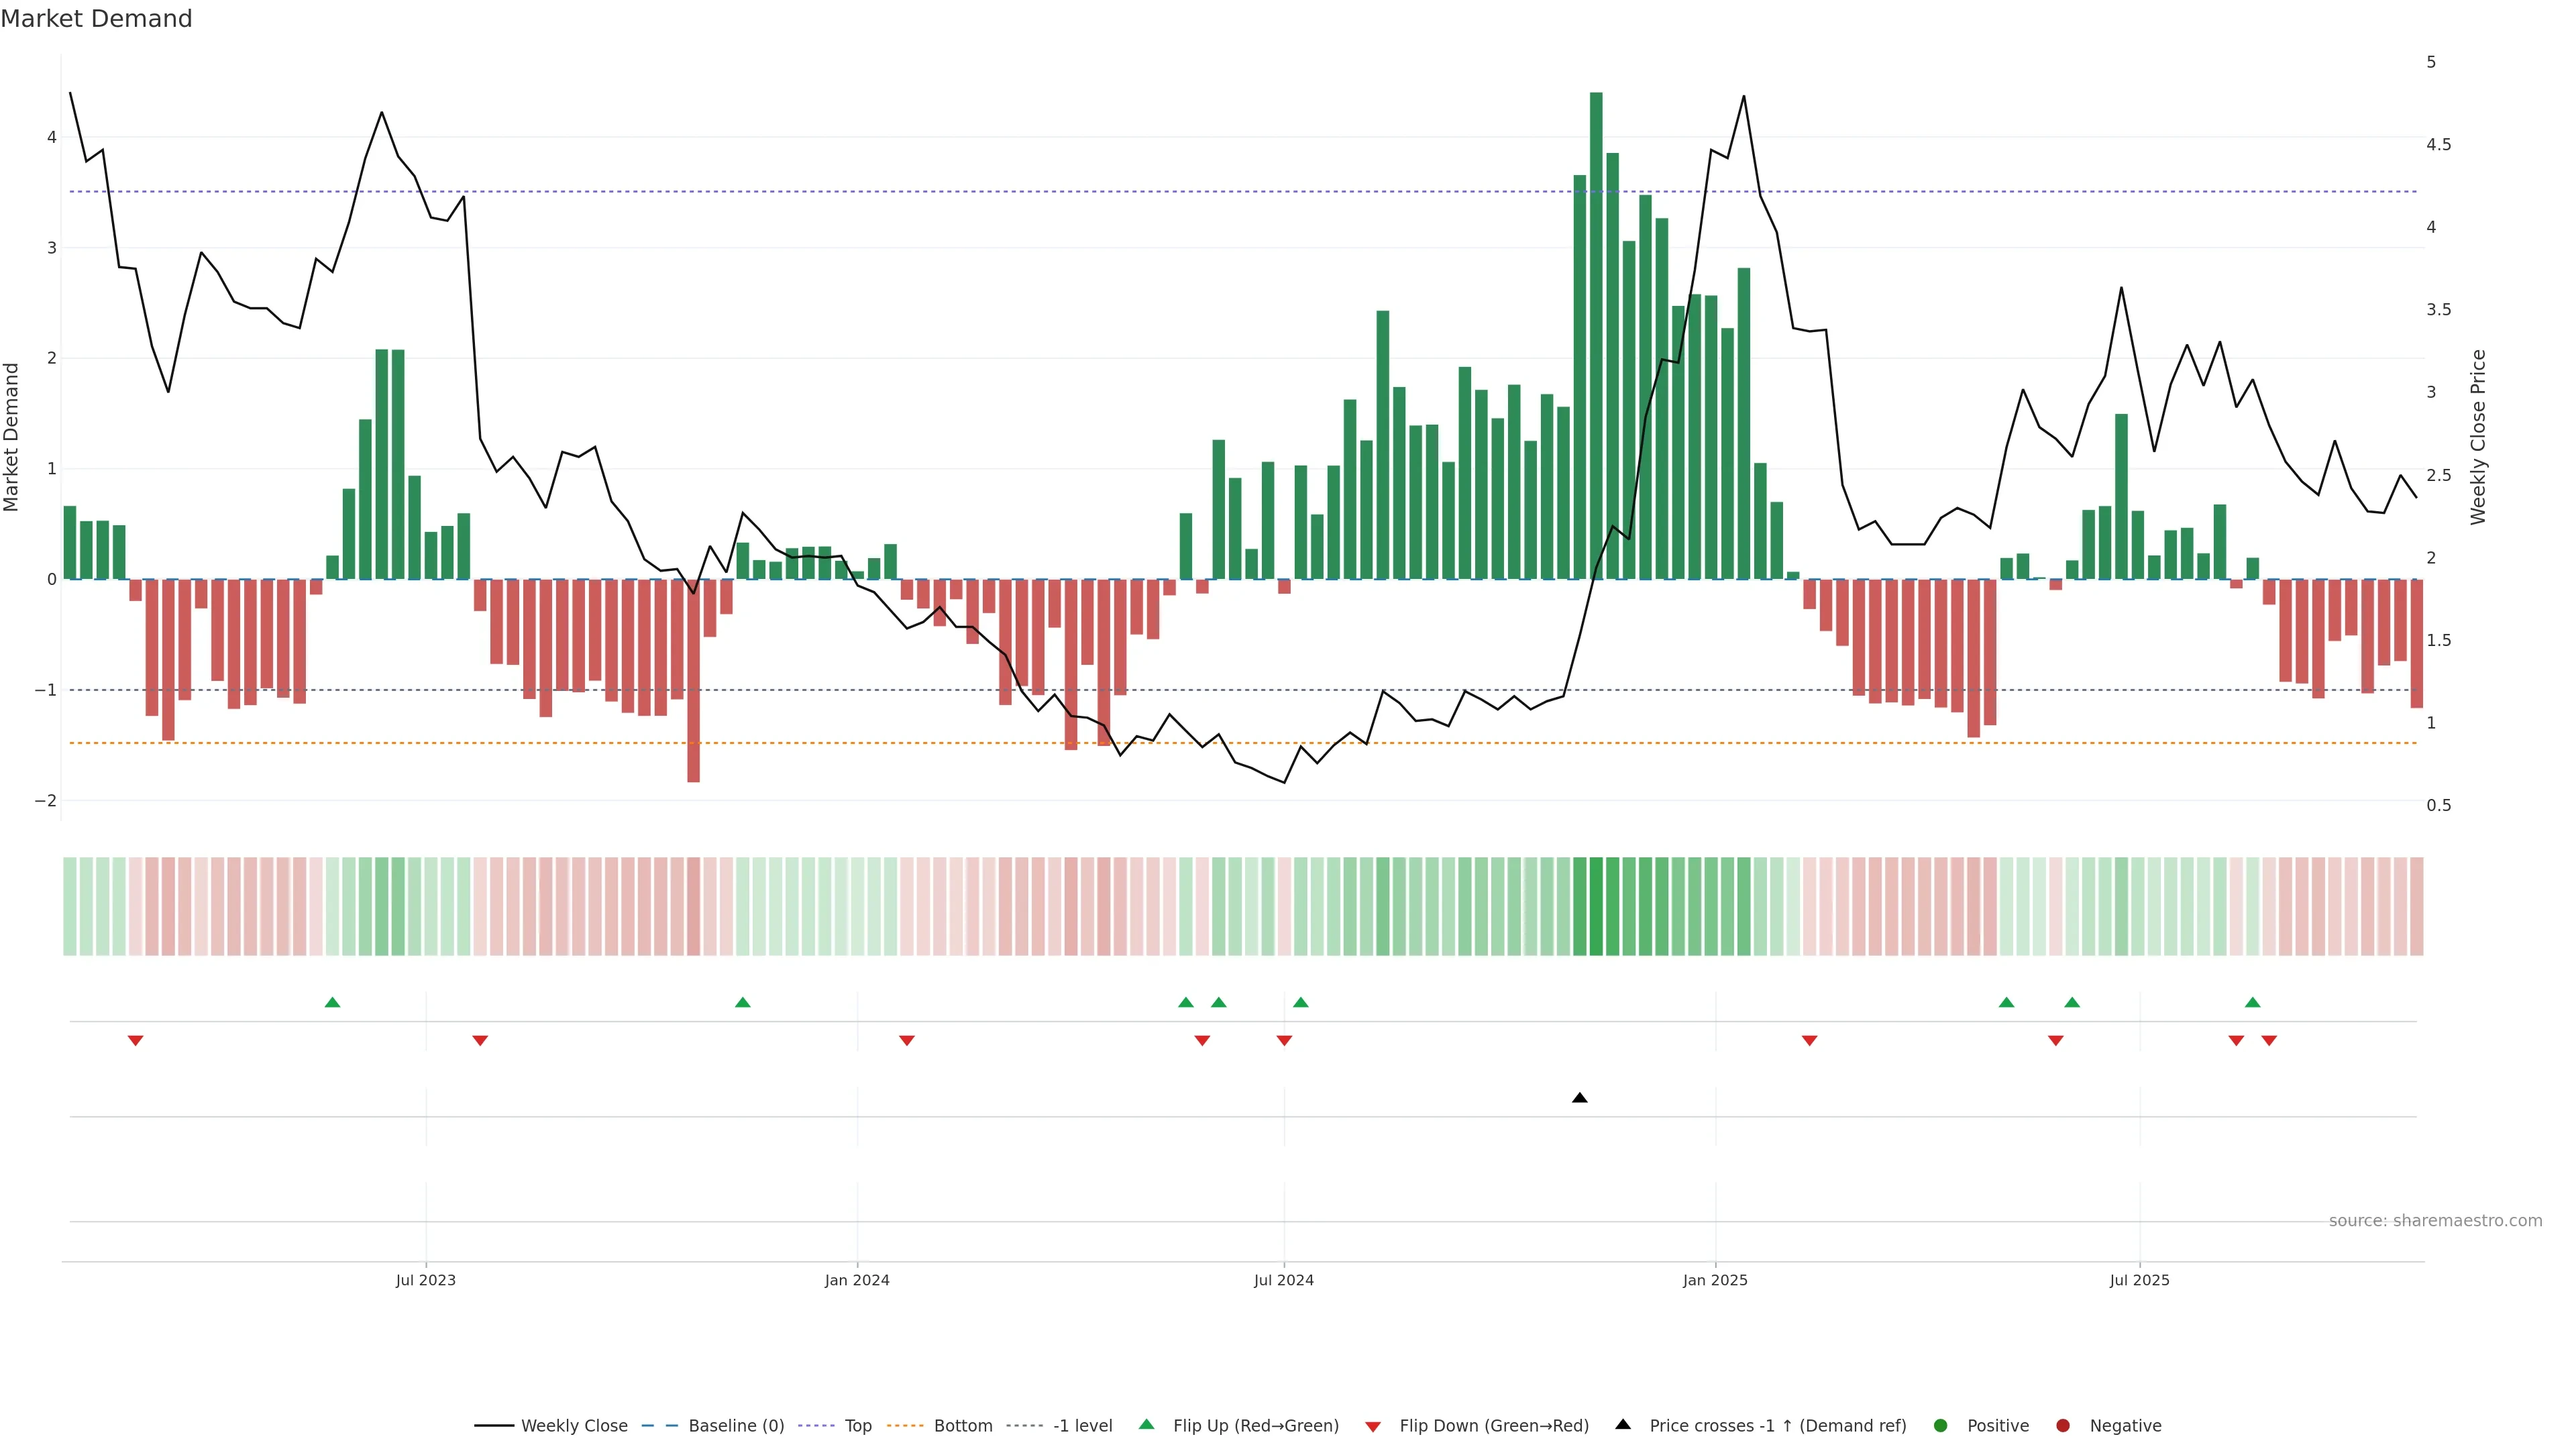Toggle the Top dotted line legend entry
Image resolution: width=2576 pixels, height=1449 pixels.
pyautogui.click(x=857, y=1425)
